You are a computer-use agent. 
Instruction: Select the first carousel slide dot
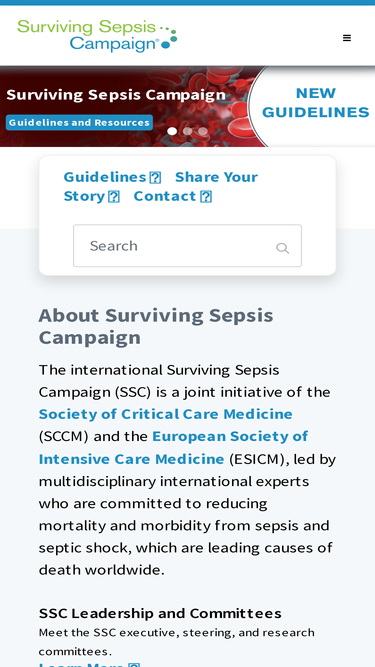point(172,131)
